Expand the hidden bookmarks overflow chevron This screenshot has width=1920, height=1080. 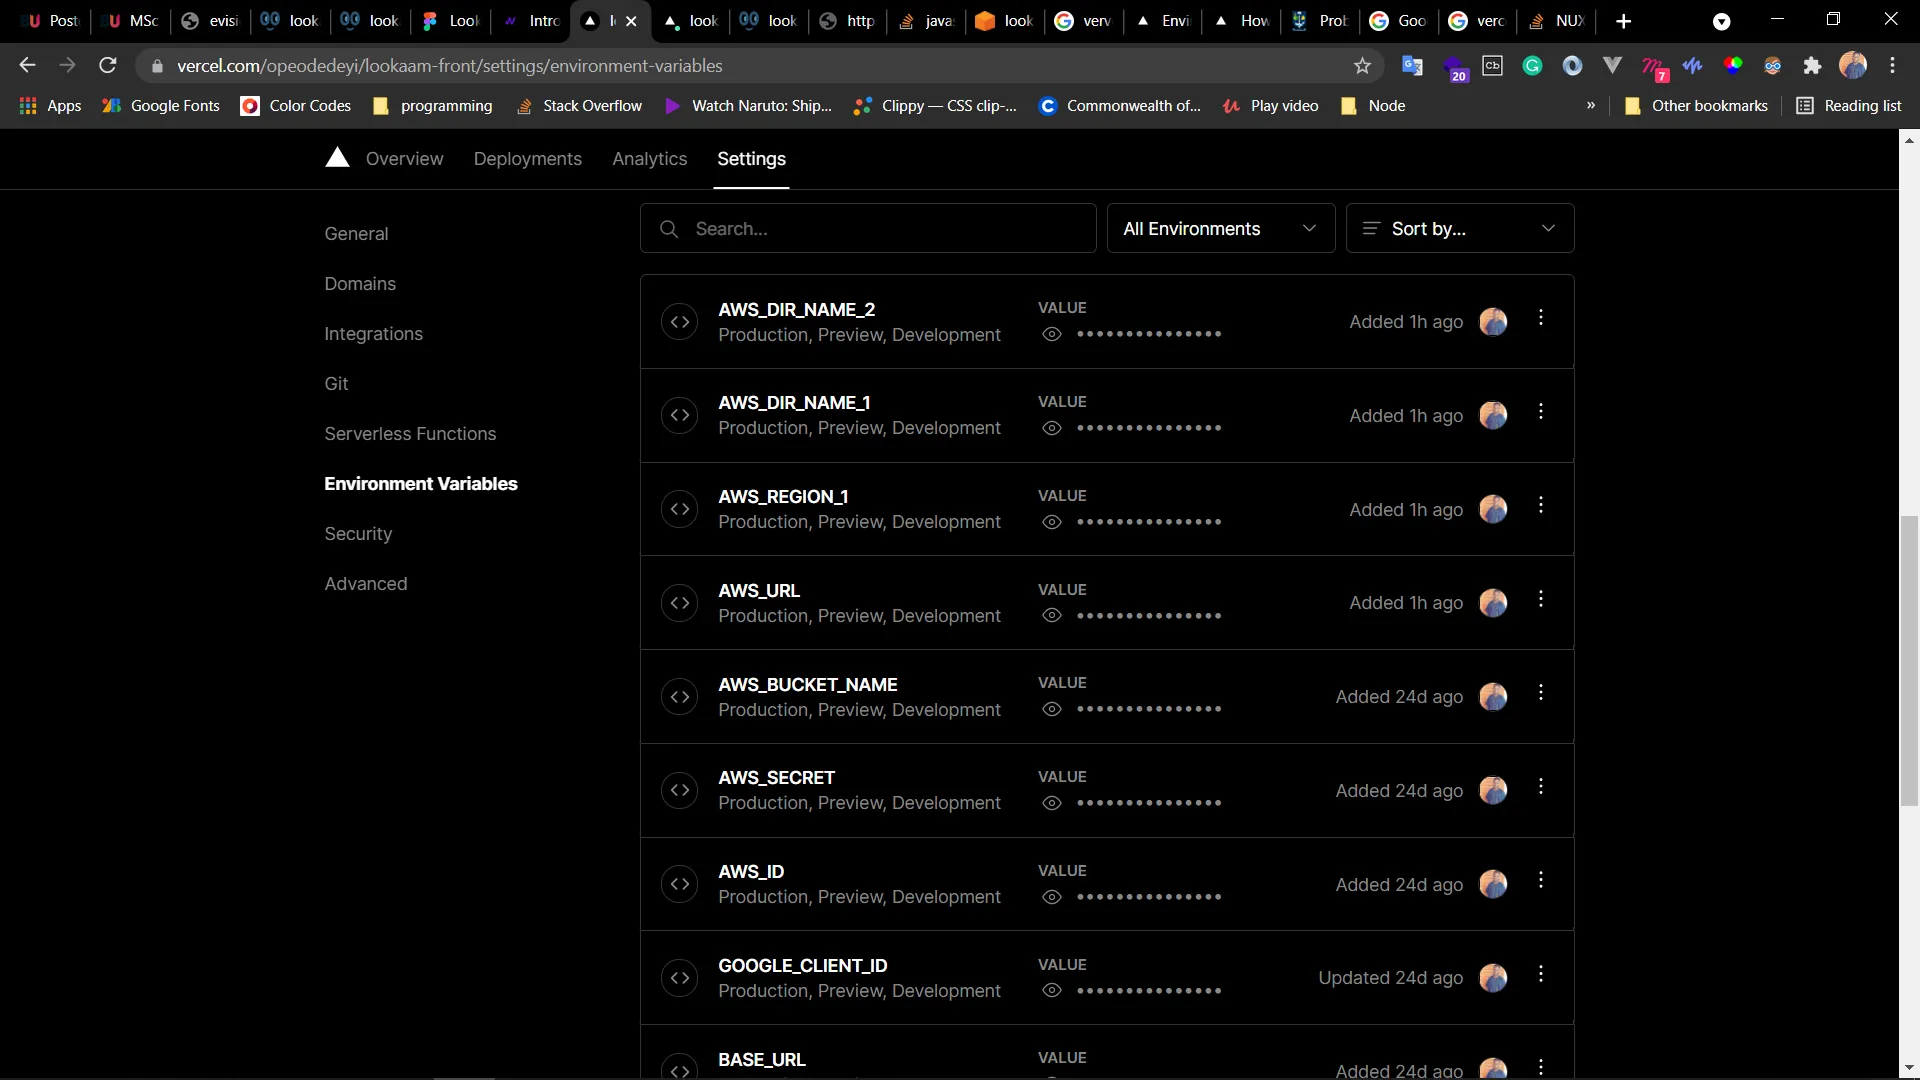[1590, 106]
